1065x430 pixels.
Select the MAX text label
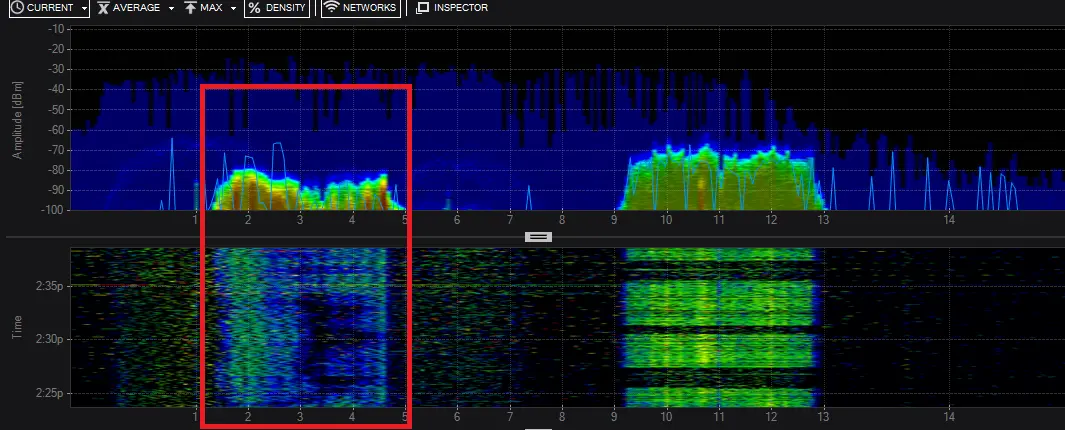point(211,7)
